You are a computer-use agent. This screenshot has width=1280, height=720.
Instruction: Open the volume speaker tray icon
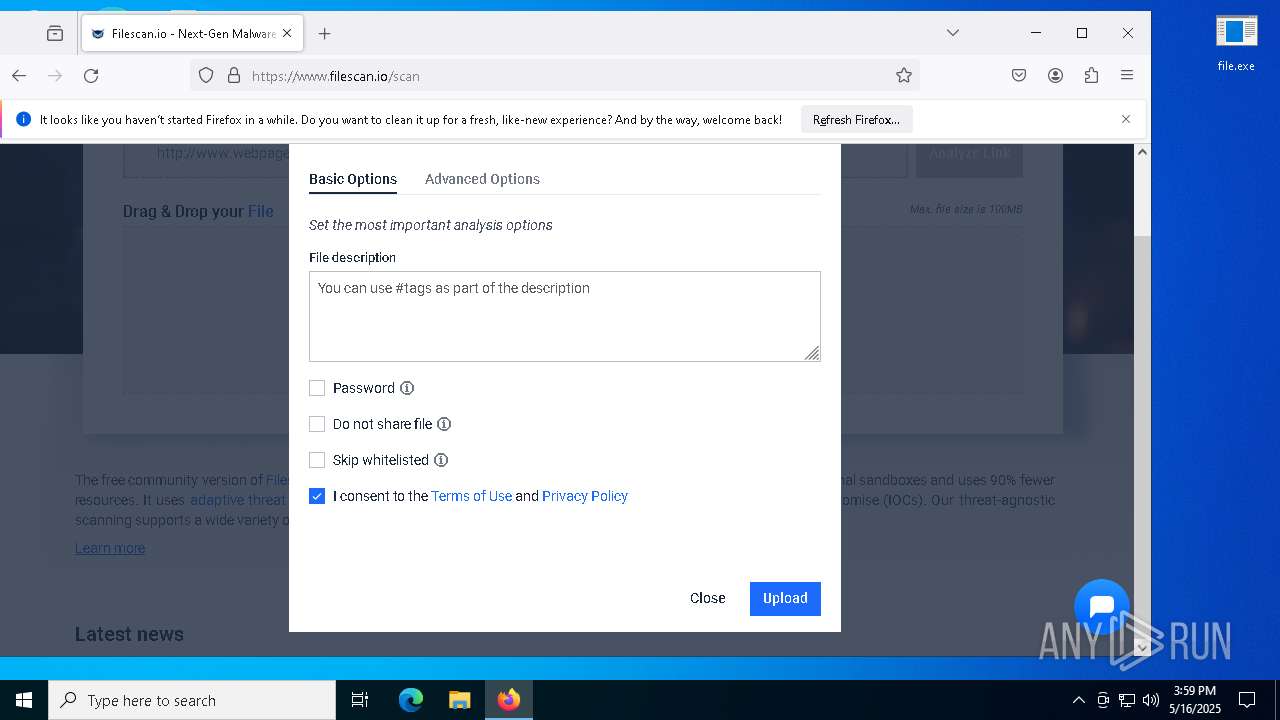pos(1151,700)
